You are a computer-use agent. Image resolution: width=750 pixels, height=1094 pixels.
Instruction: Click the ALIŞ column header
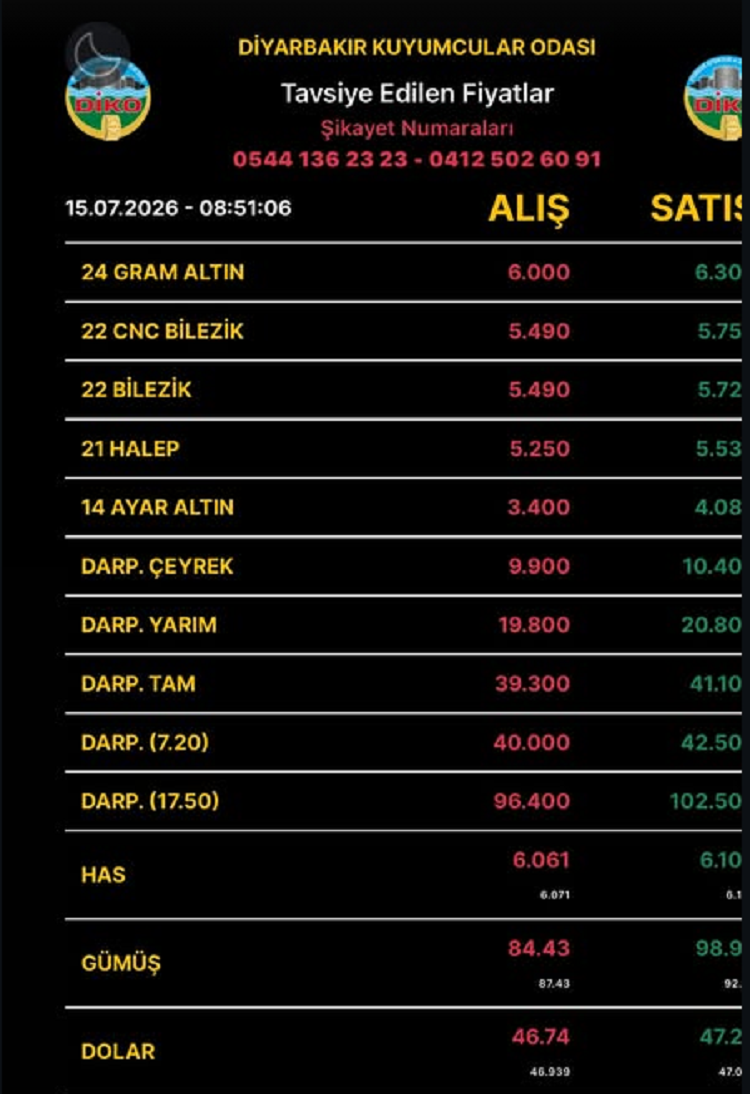click(529, 208)
